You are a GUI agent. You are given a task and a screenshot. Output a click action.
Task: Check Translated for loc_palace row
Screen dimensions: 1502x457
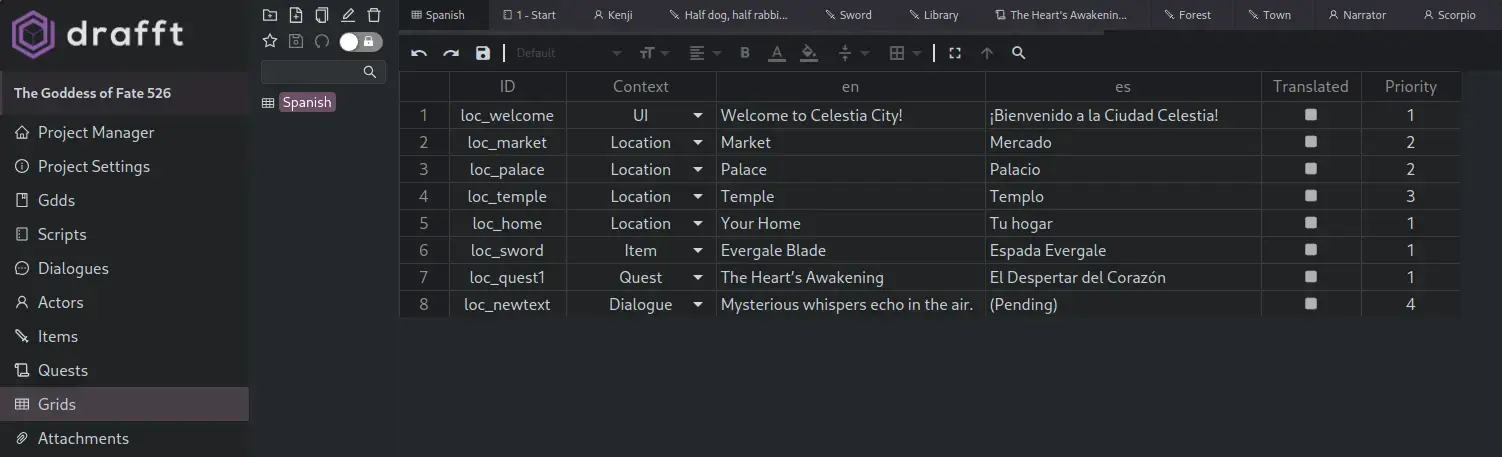(1311, 169)
